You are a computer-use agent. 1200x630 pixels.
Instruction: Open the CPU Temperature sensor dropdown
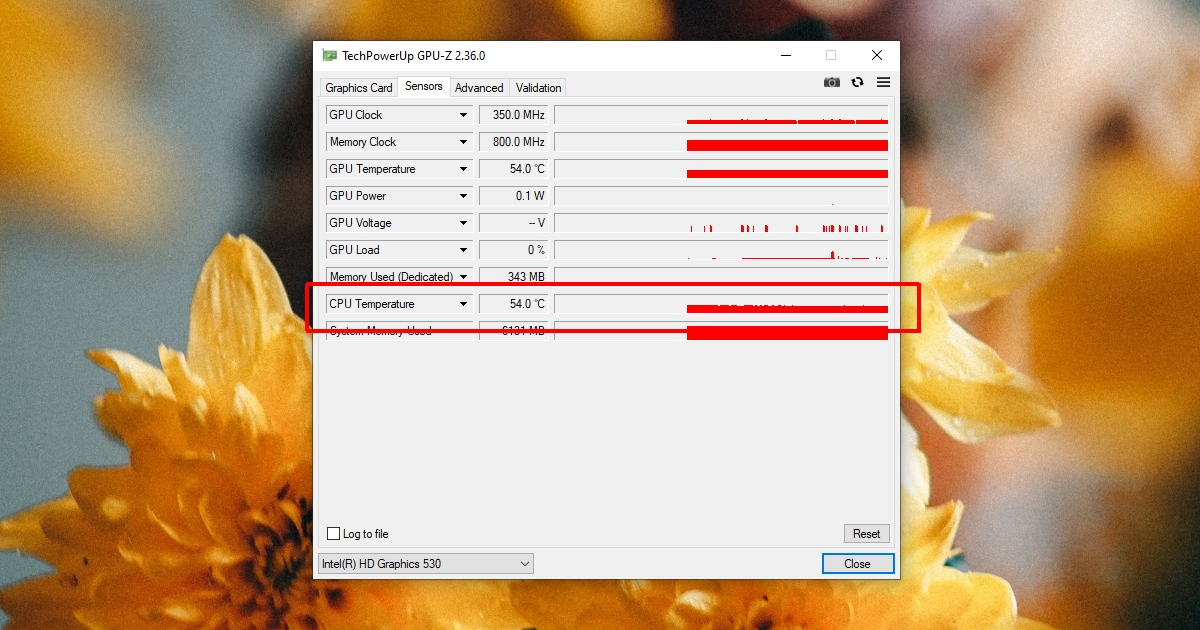(x=463, y=304)
